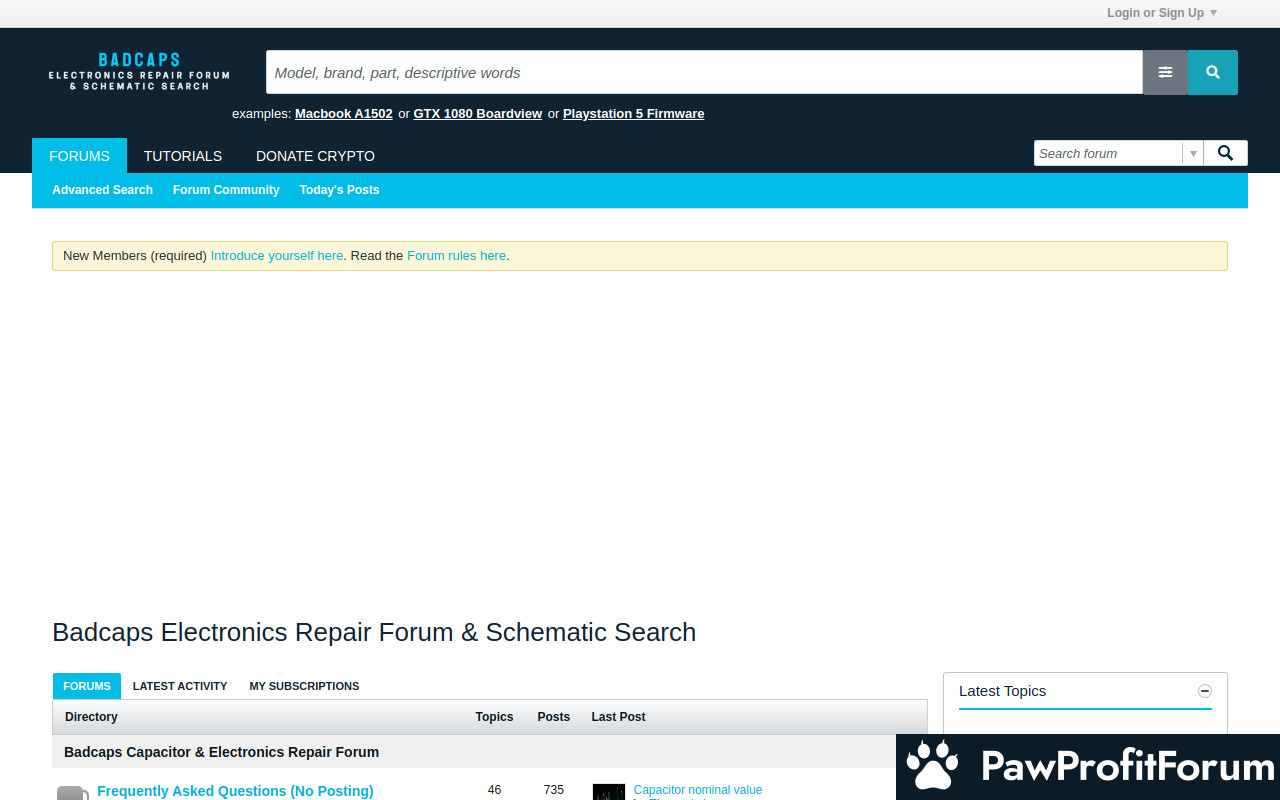The width and height of the screenshot is (1280, 800).
Task: Open the Tutorials menu item
Action: click(x=183, y=156)
